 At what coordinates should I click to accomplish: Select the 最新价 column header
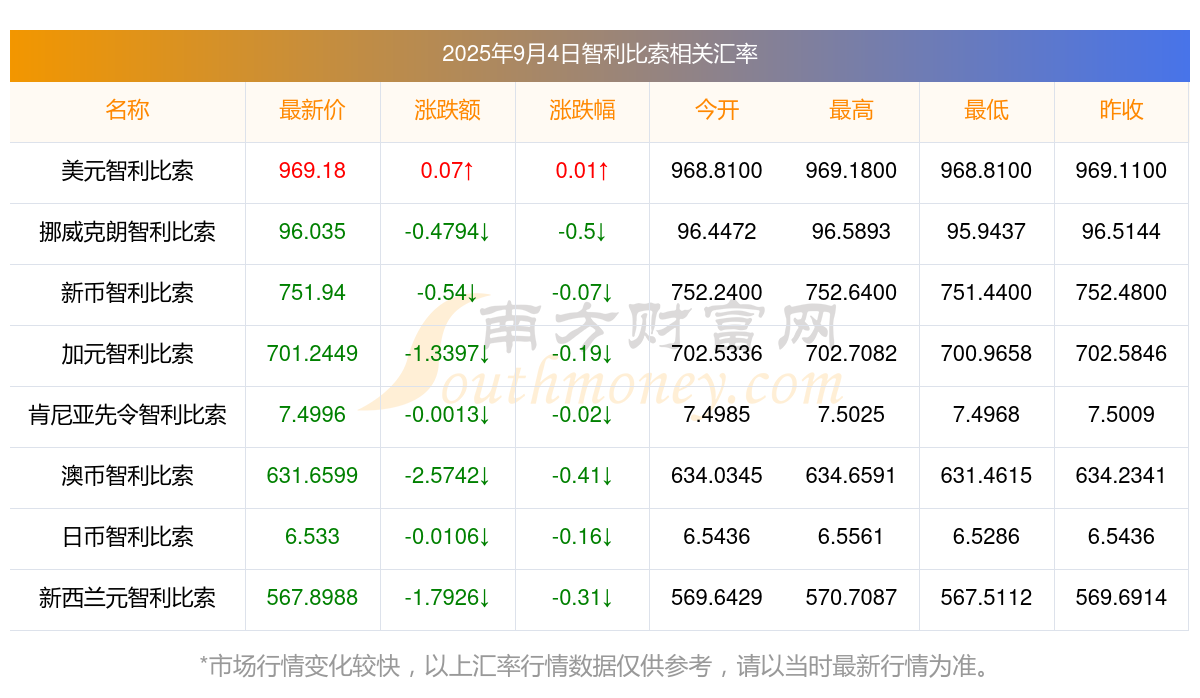[312, 110]
